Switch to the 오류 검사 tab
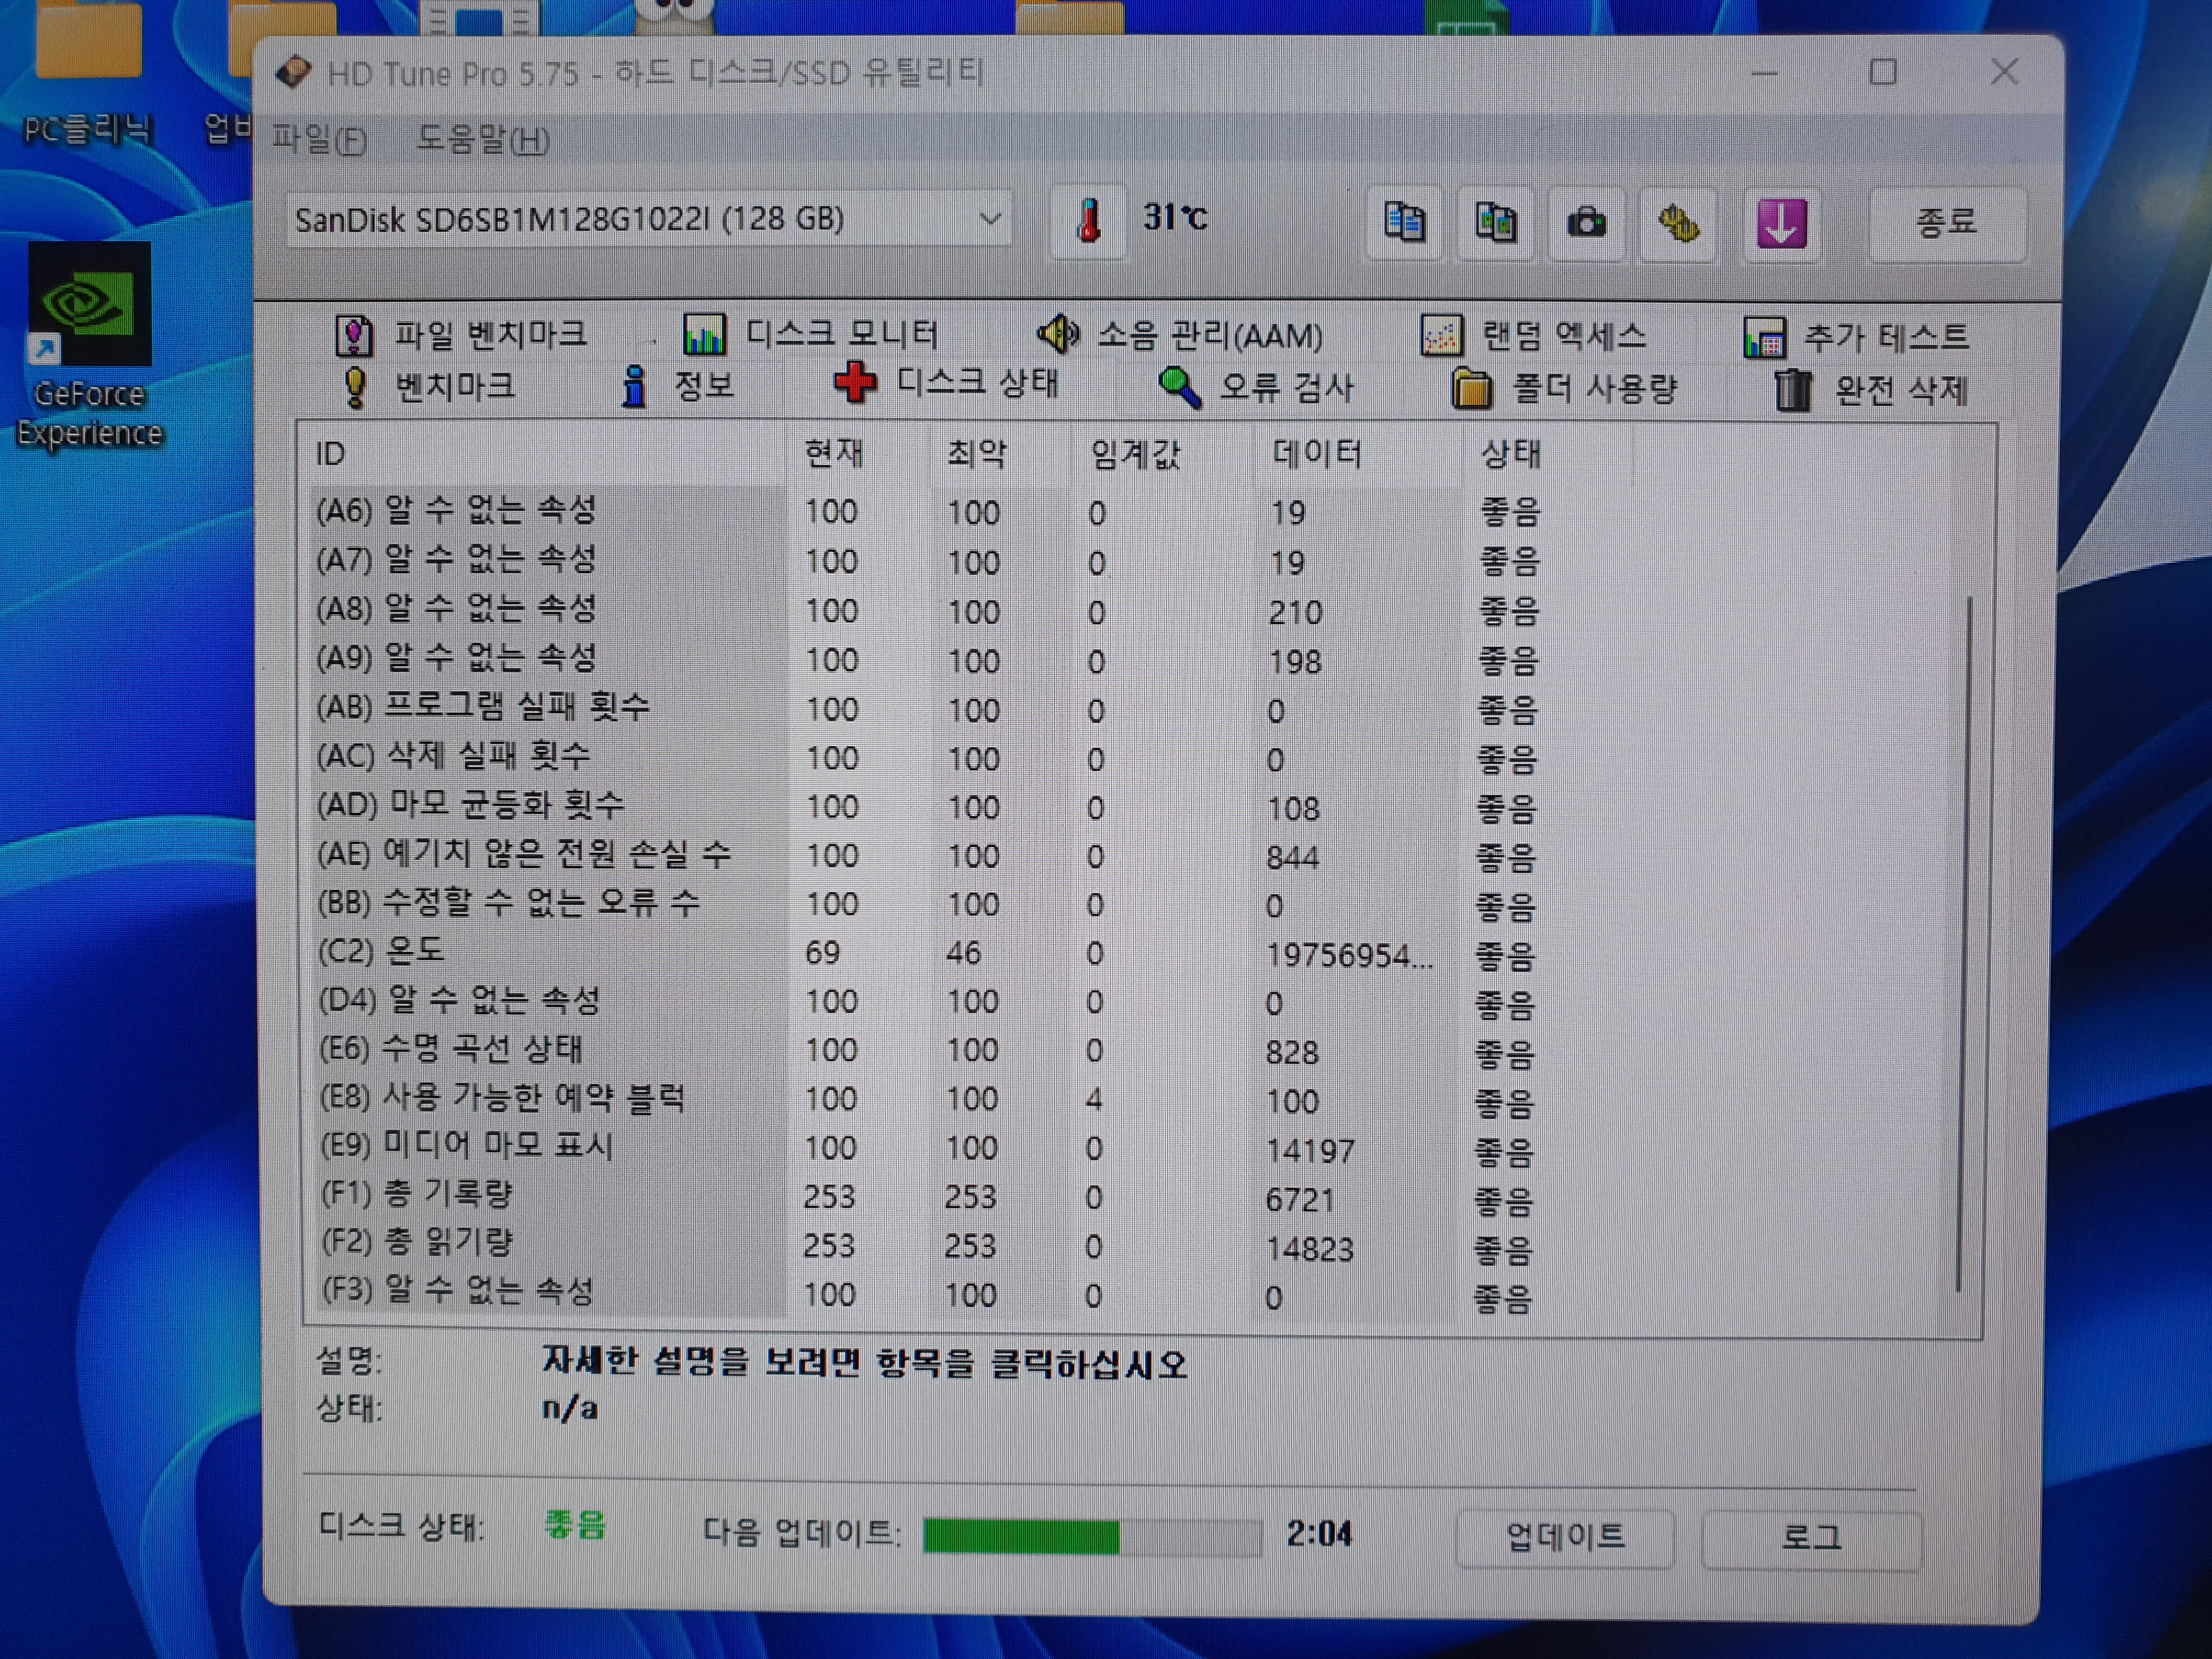2212x1659 pixels. pyautogui.click(x=1256, y=387)
